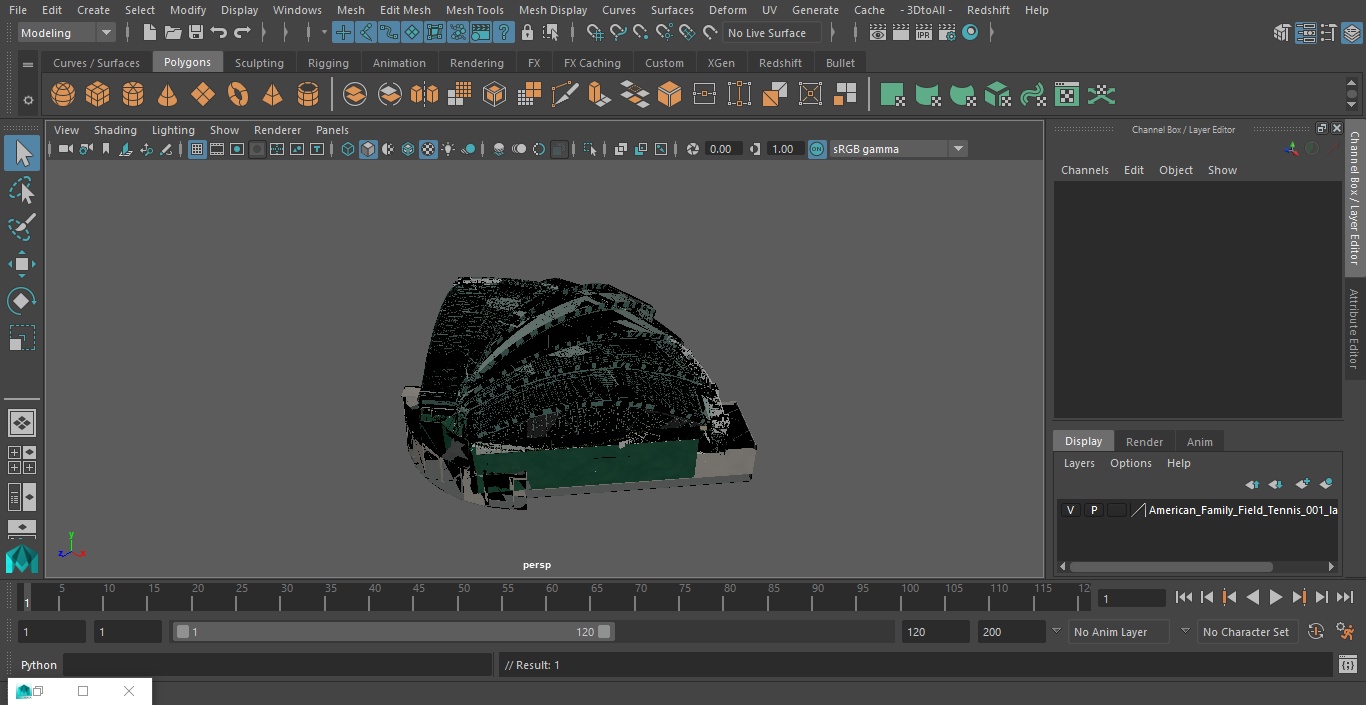Open the Channels menu in Channel Box
The image size is (1366, 705).
pyautogui.click(x=1085, y=170)
